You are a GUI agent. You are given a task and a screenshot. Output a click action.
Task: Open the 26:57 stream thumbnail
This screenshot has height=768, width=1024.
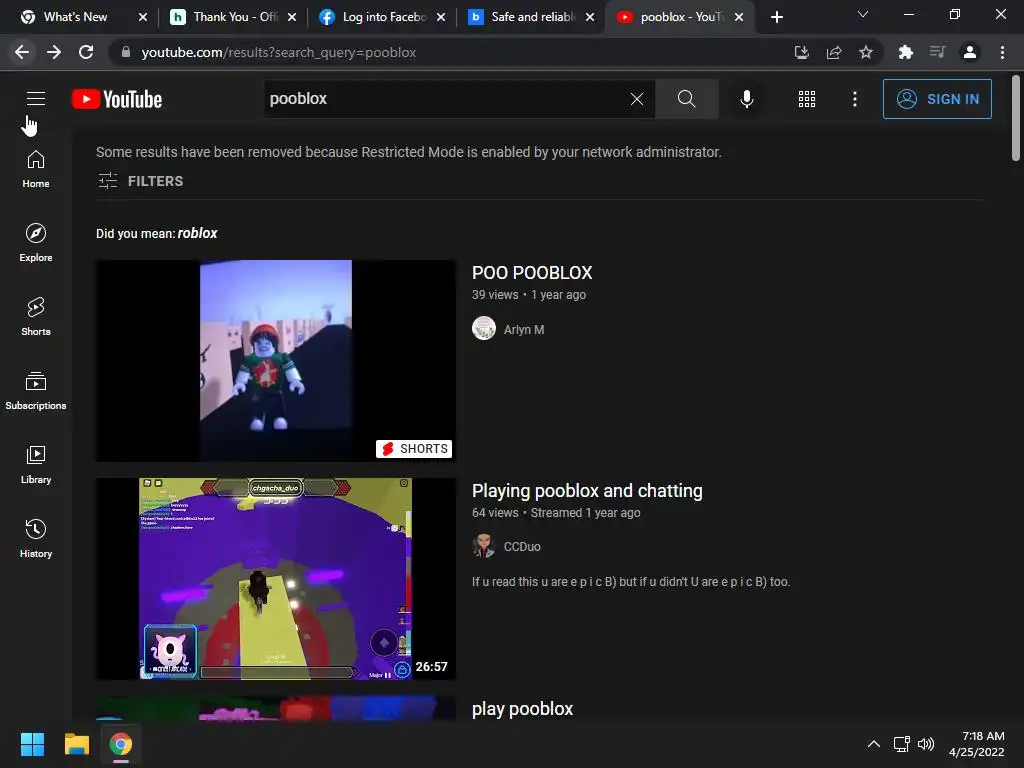tap(276, 579)
